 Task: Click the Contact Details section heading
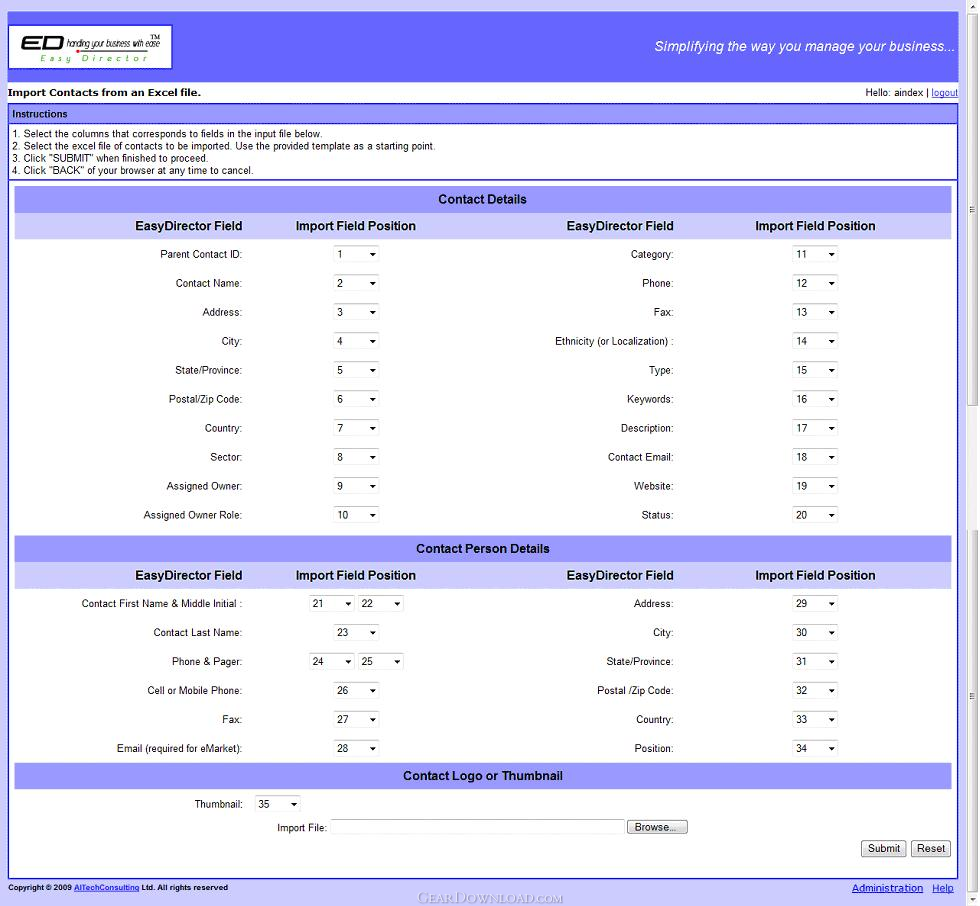point(482,199)
